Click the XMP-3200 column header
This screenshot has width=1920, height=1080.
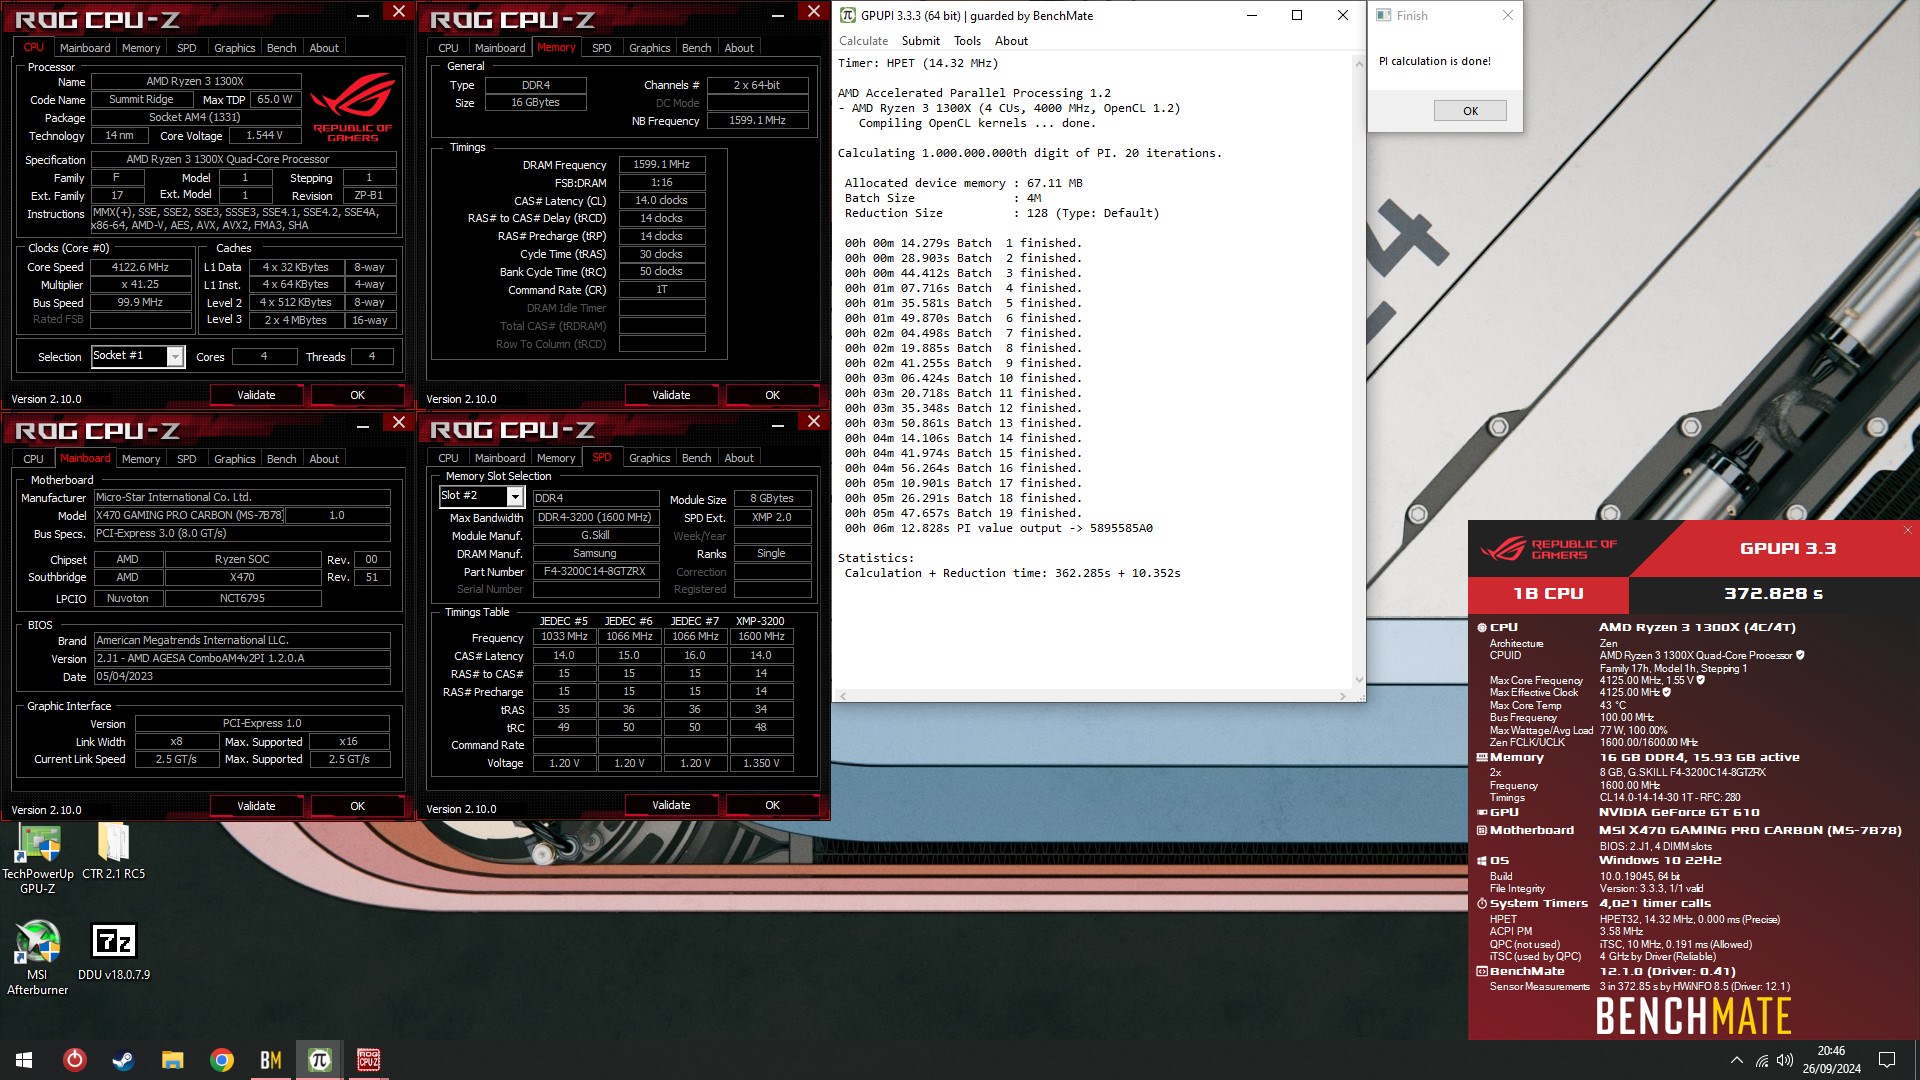click(x=760, y=621)
